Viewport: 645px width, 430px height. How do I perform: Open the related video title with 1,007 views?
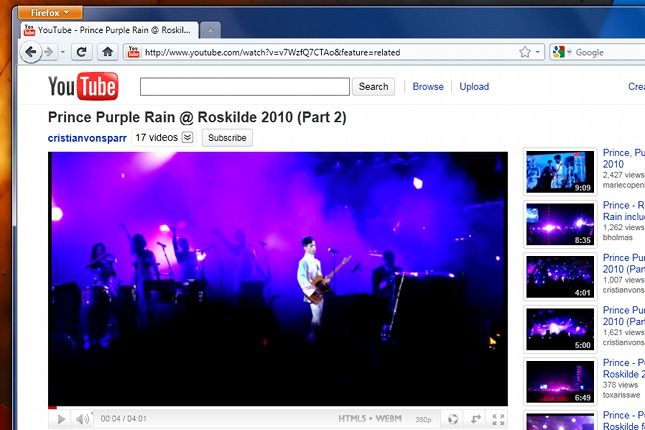tap(624, 263)
